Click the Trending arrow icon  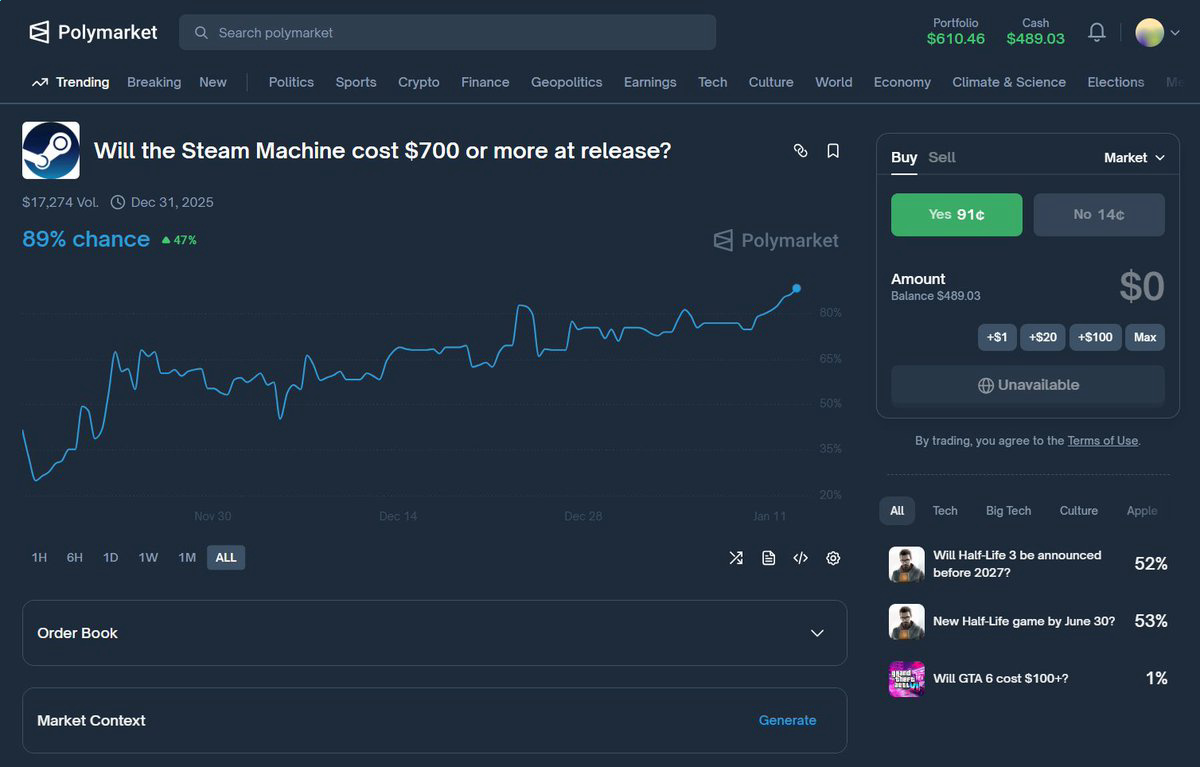40,82
